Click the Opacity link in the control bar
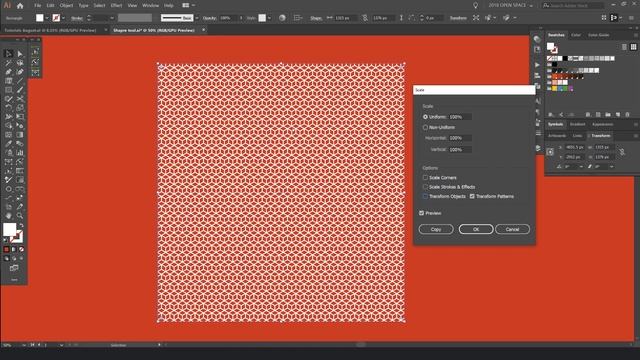 [x=209, y=18]
